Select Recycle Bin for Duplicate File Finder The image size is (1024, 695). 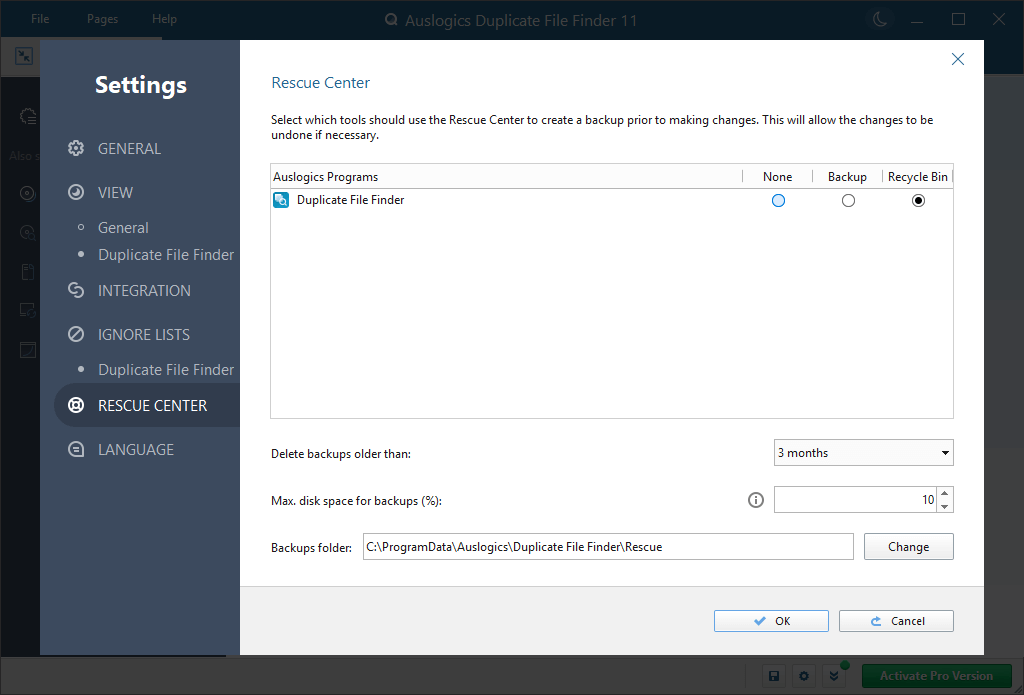click(918, 201)
